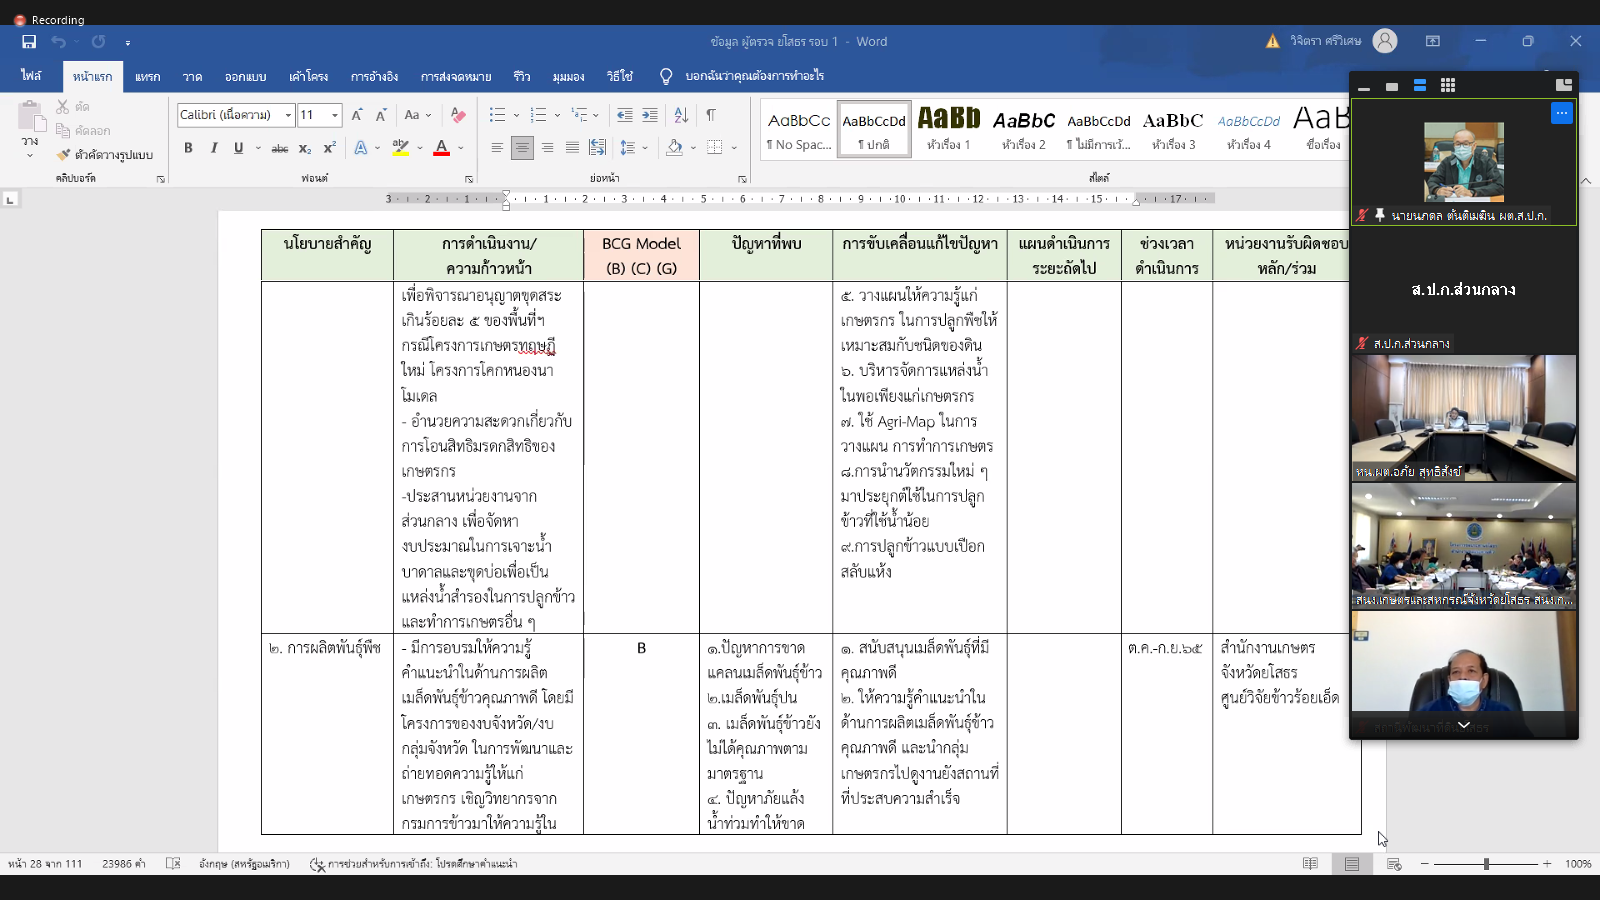This screenshot has width=1600, height=900.
Task: Apply Thai distributed alignment
Action: 597,148
